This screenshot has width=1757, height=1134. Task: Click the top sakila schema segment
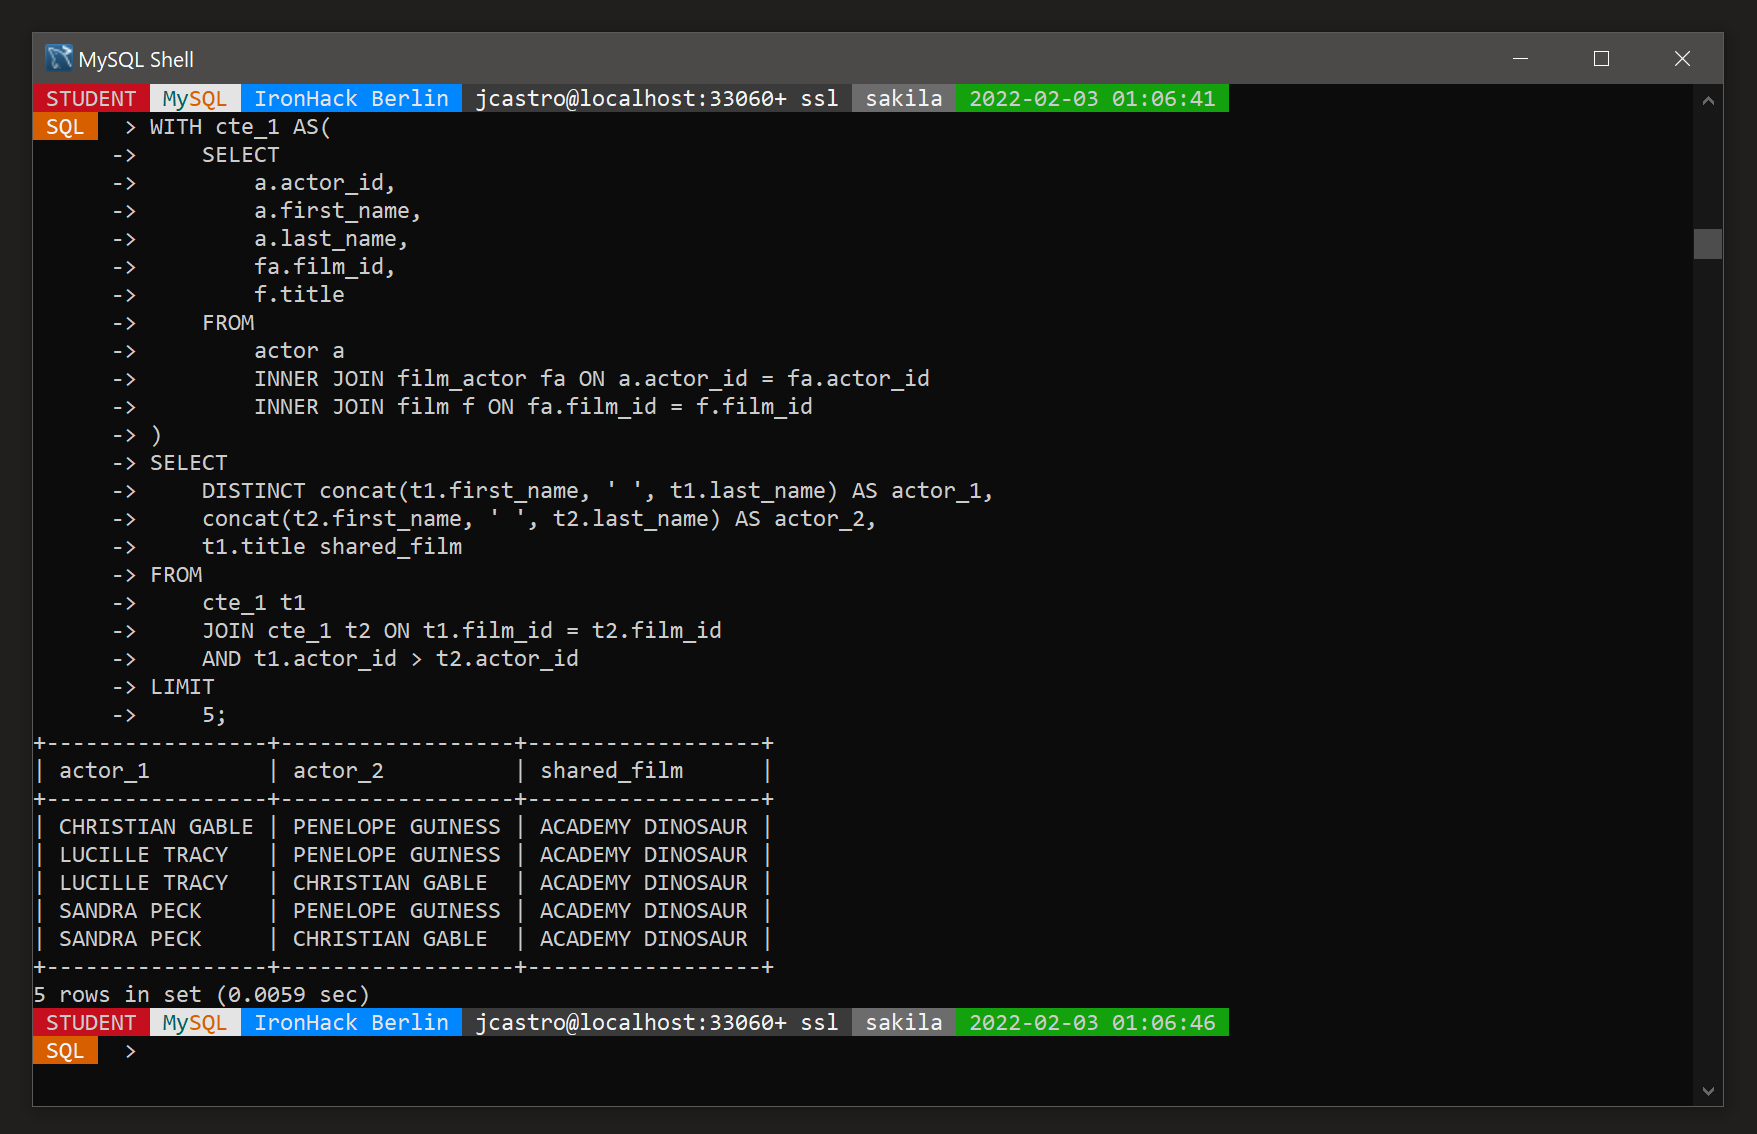[904, 98]
